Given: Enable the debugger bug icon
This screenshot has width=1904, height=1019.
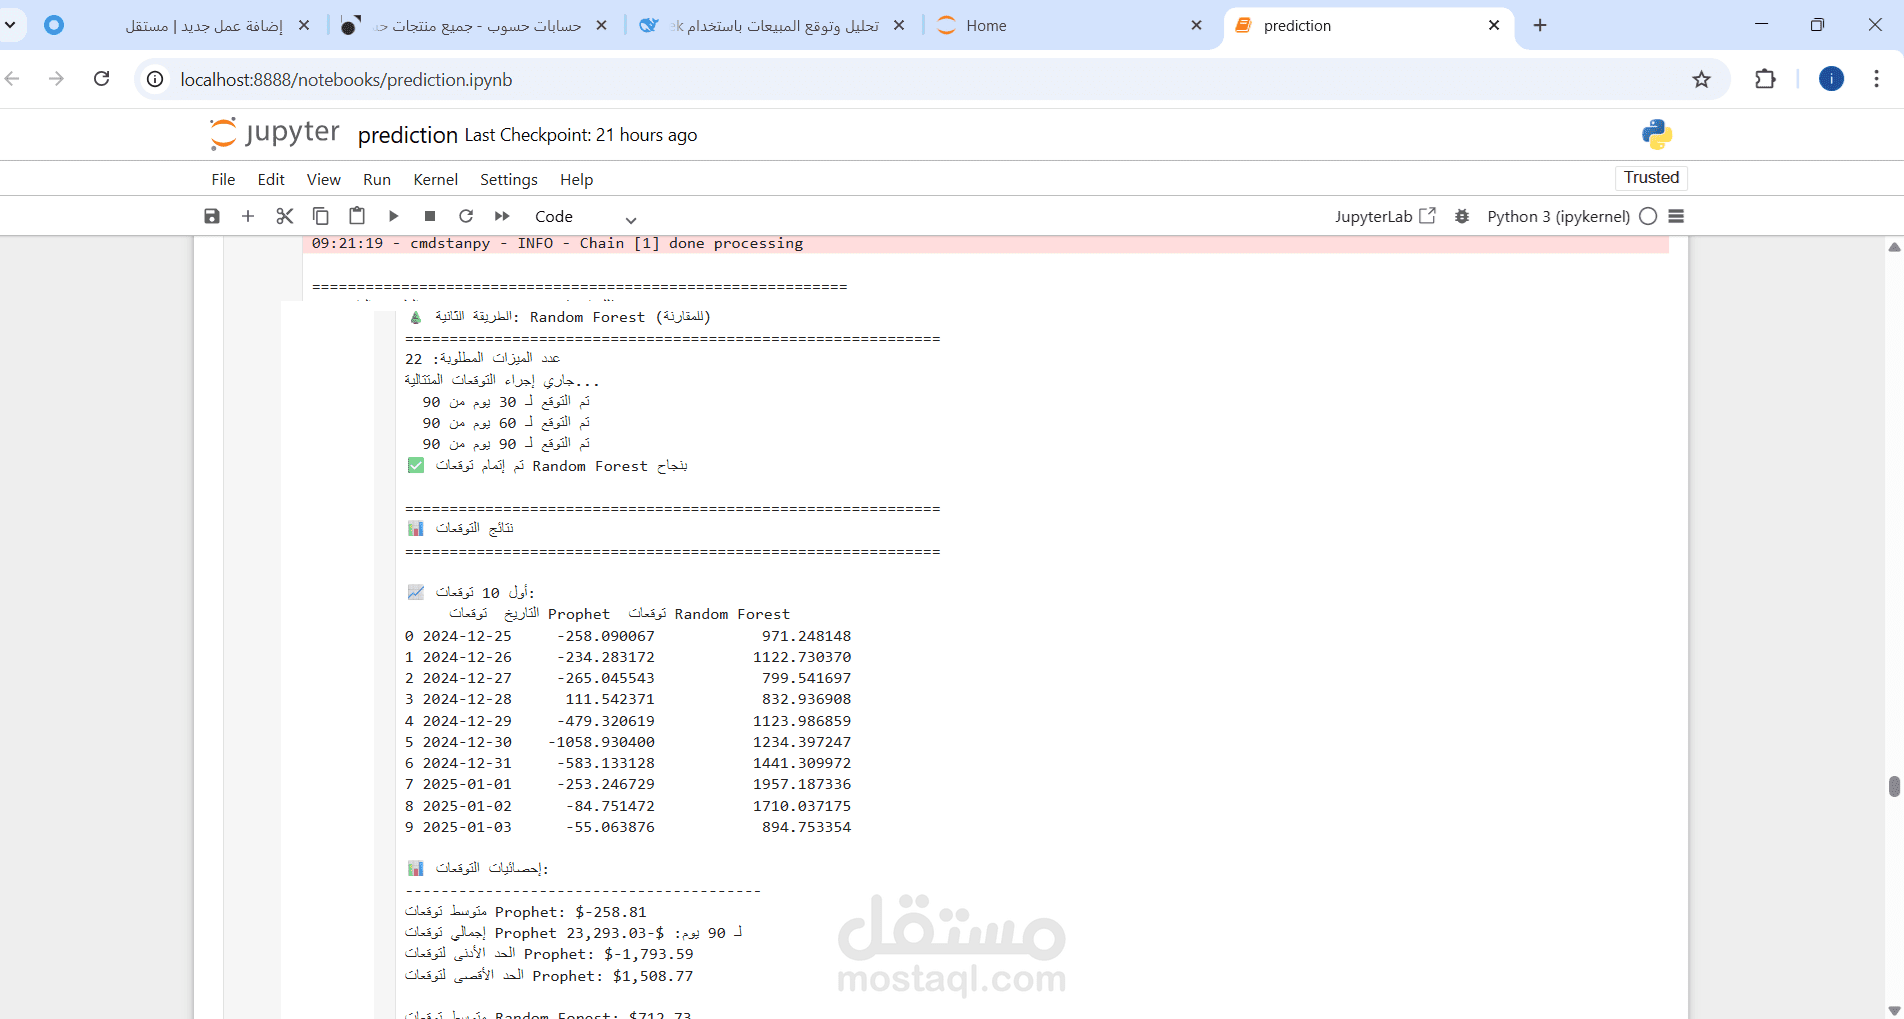Looking at the screenshot, I should tap(1462, 216).
